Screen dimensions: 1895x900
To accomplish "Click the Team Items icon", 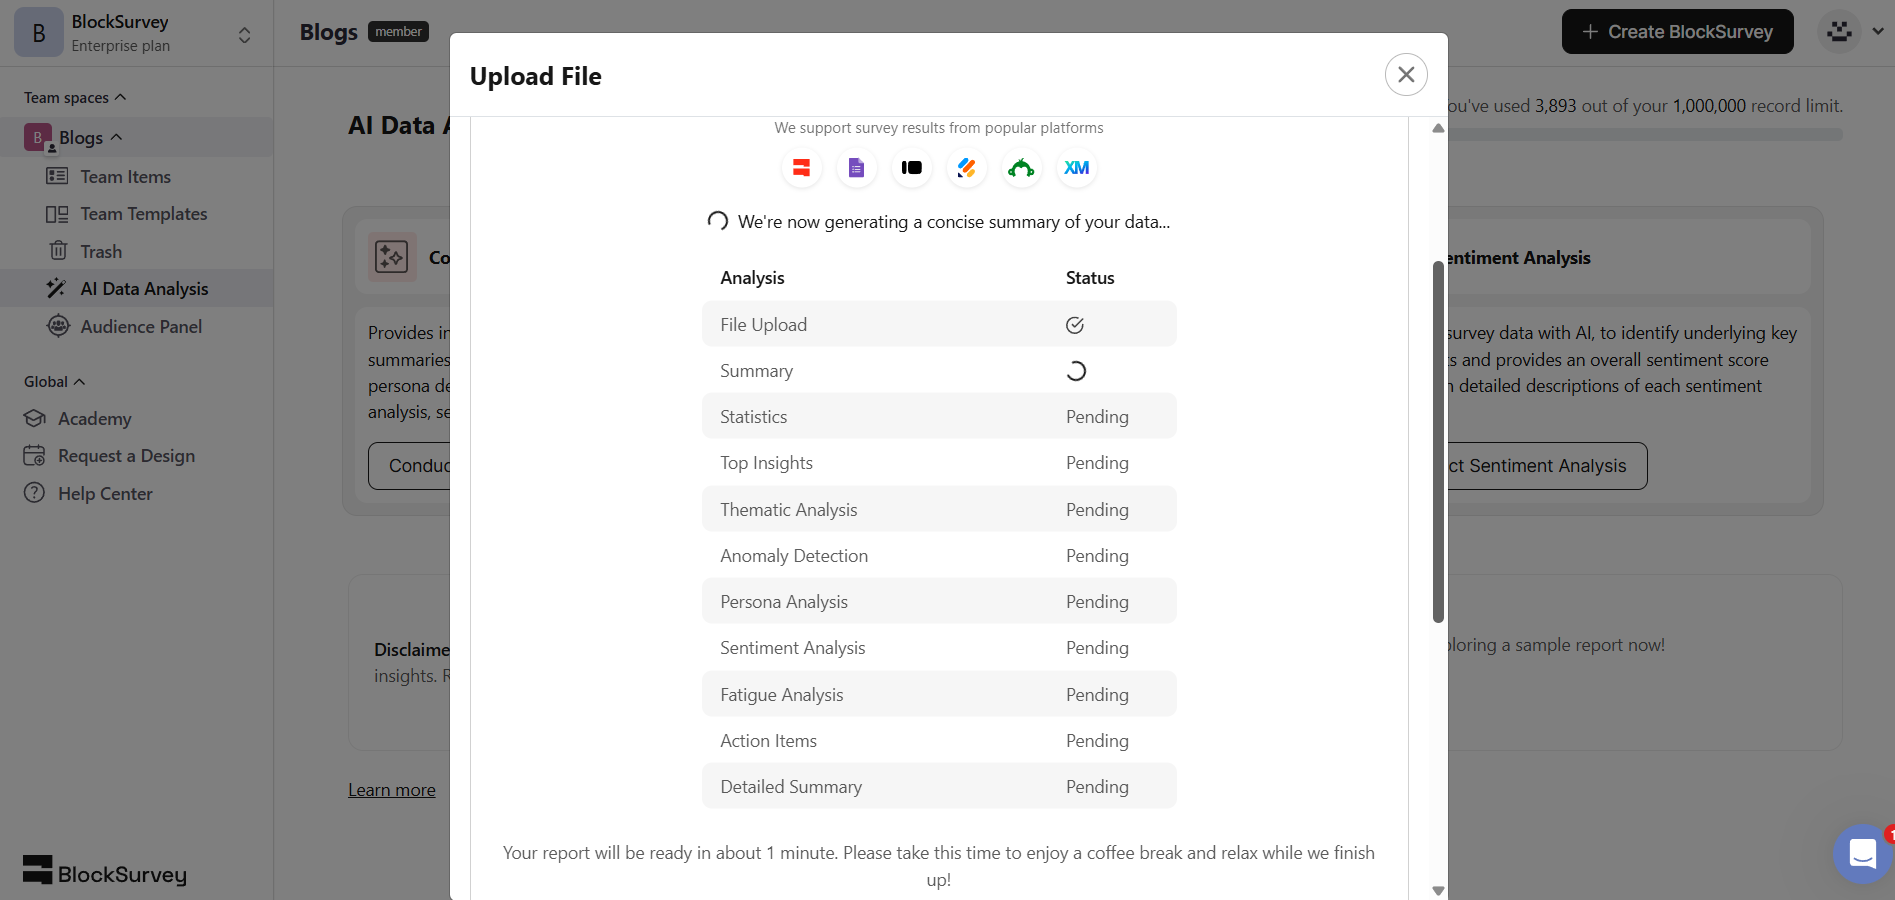I will [x=57, y=176].
